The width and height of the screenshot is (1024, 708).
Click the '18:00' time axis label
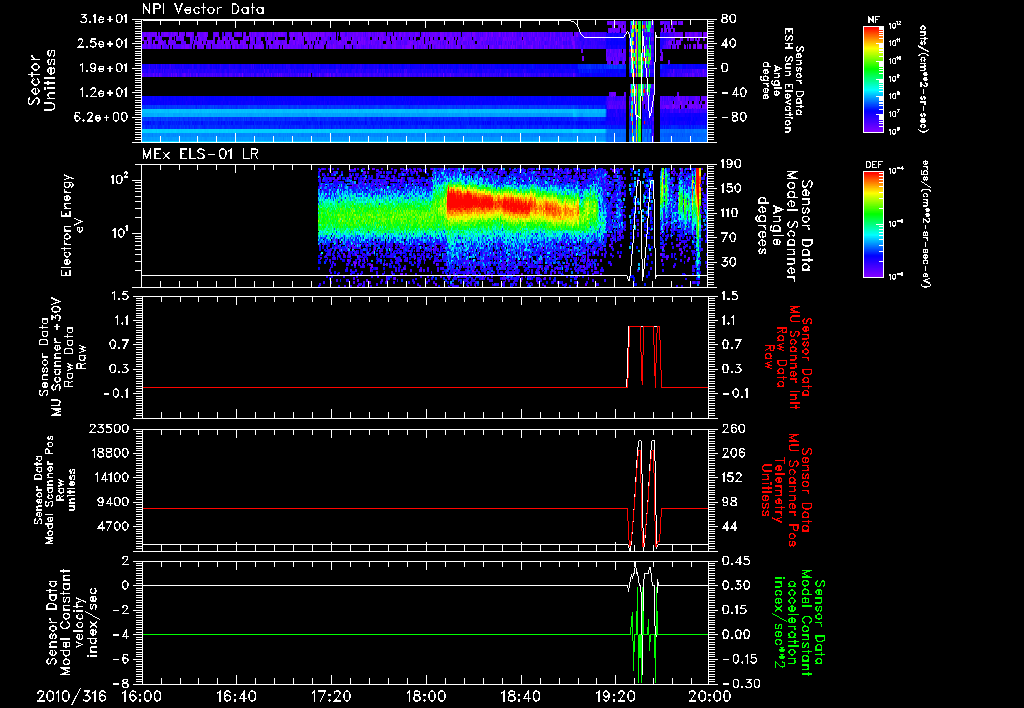426,696
